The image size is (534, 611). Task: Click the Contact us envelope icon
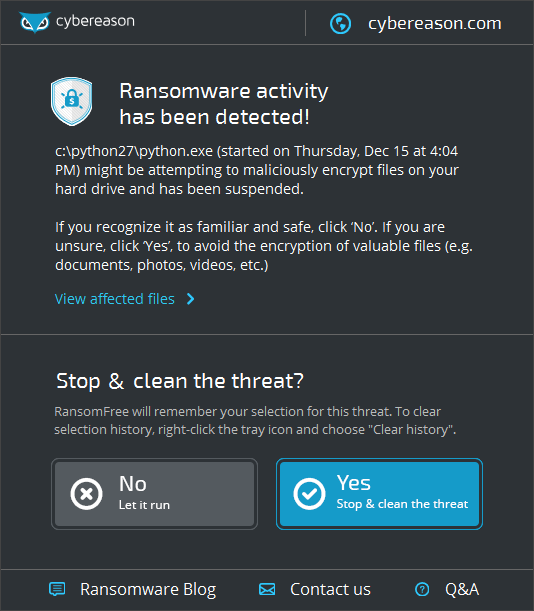point(267,589)
